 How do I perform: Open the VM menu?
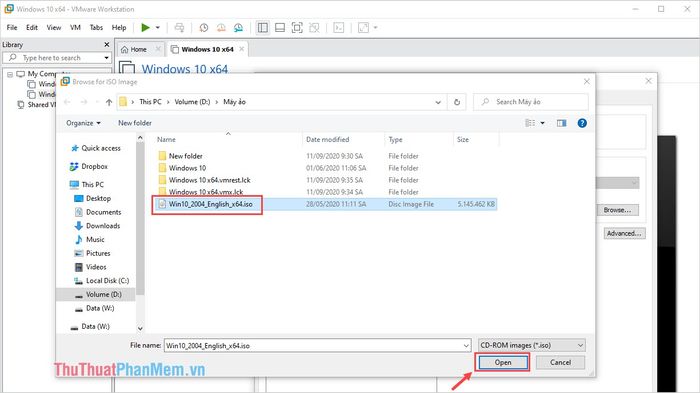(75, 28)
